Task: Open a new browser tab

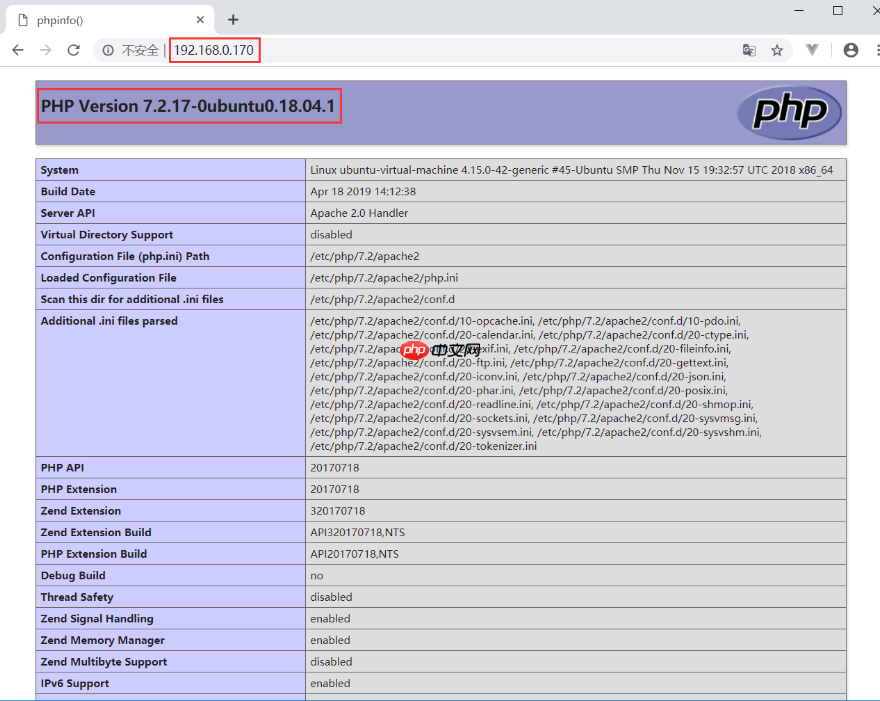Action: point(233,20)
